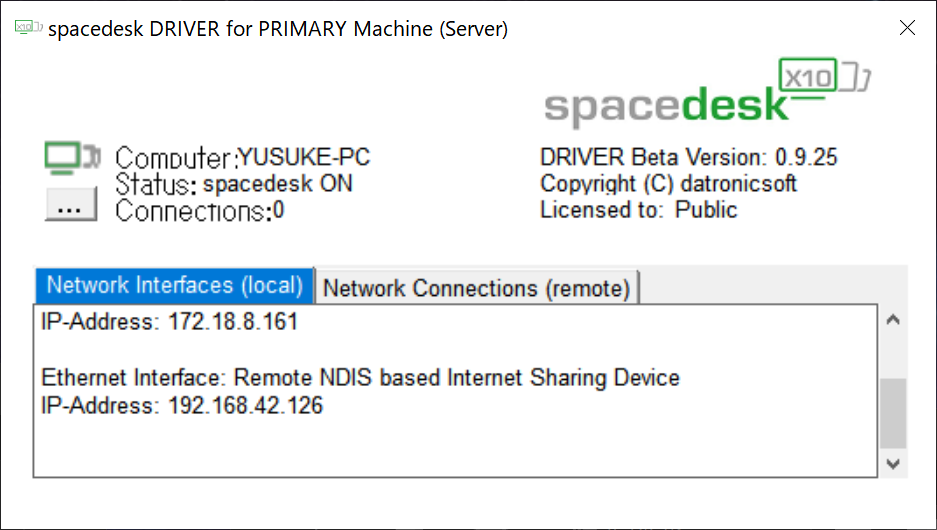This screenshot has width=937, height=530.
Task: Open the three-dots options button
Action: click(71, 204)
